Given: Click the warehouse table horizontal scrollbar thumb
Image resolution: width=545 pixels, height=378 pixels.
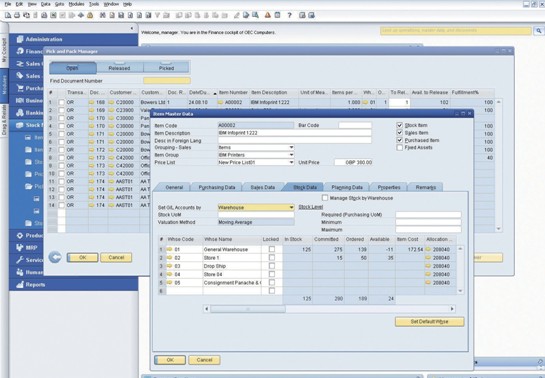Looking at the screenshot, I should click(247, 309).
